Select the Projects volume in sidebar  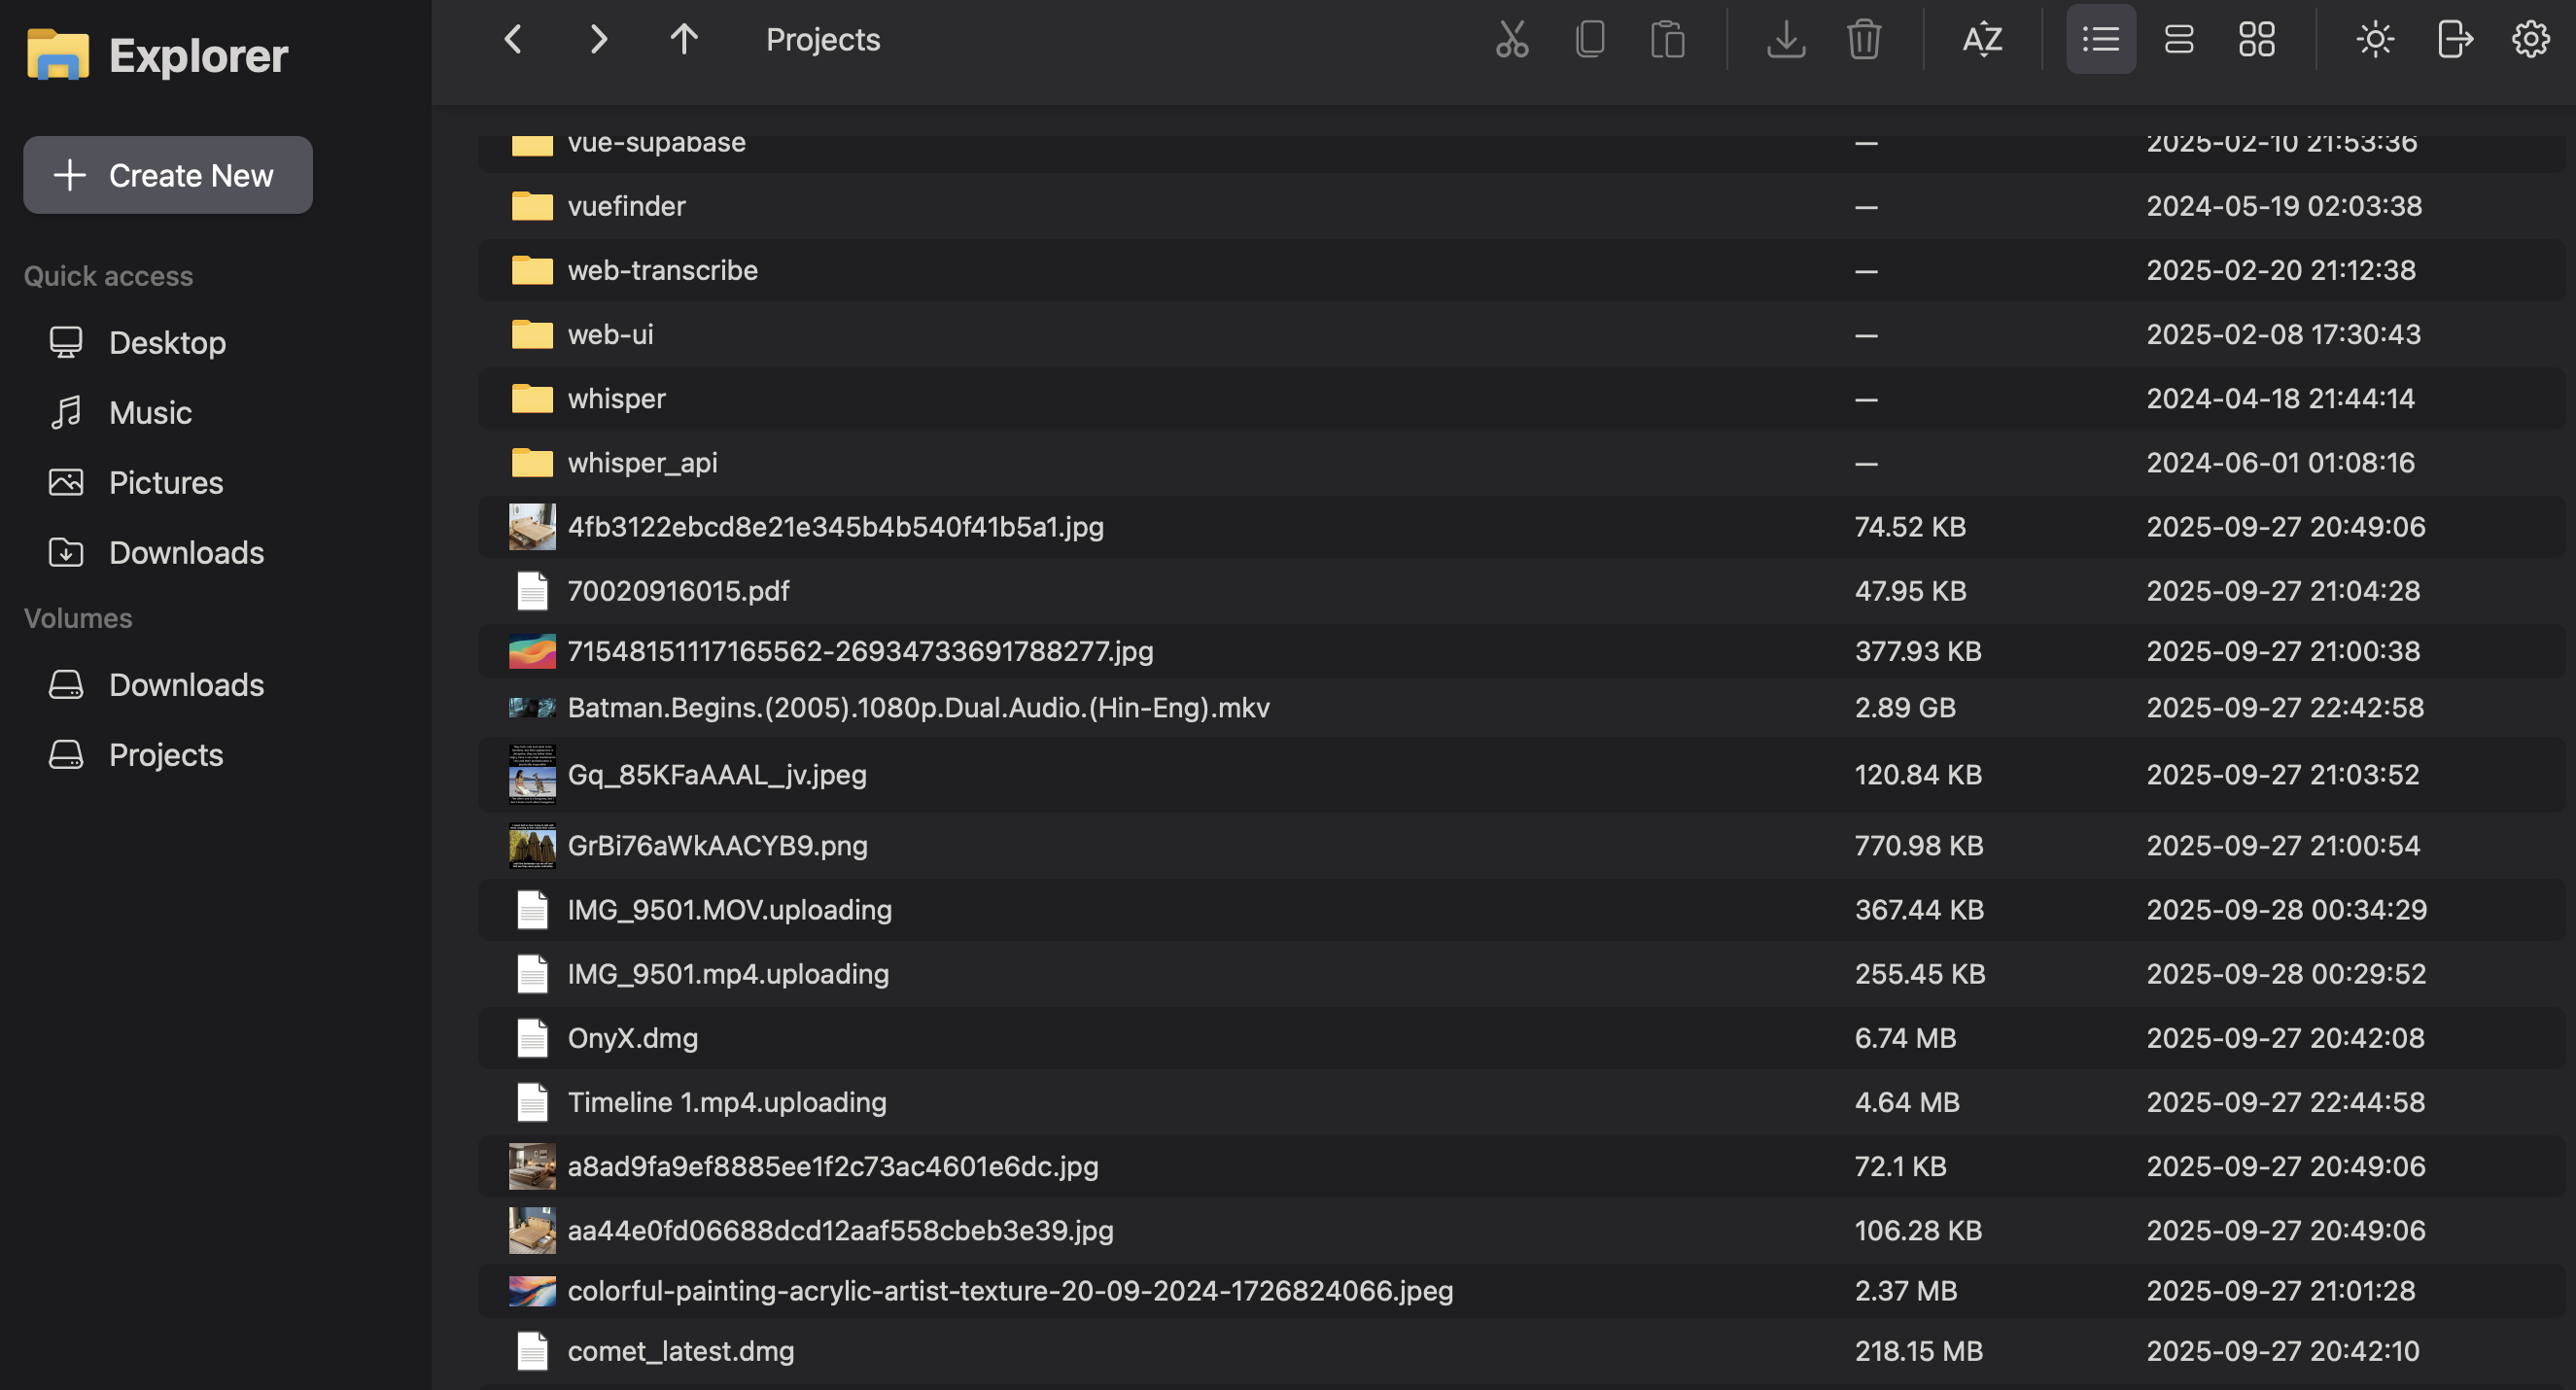pyautogui.click(x=165, y=754)
